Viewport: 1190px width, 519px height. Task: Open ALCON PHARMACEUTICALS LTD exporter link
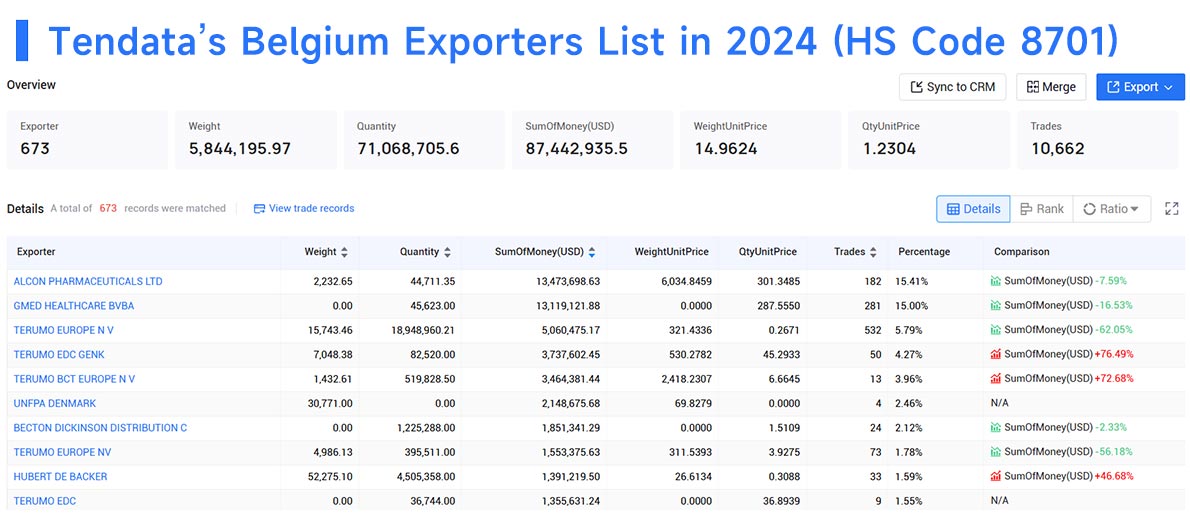pos(88,282)
